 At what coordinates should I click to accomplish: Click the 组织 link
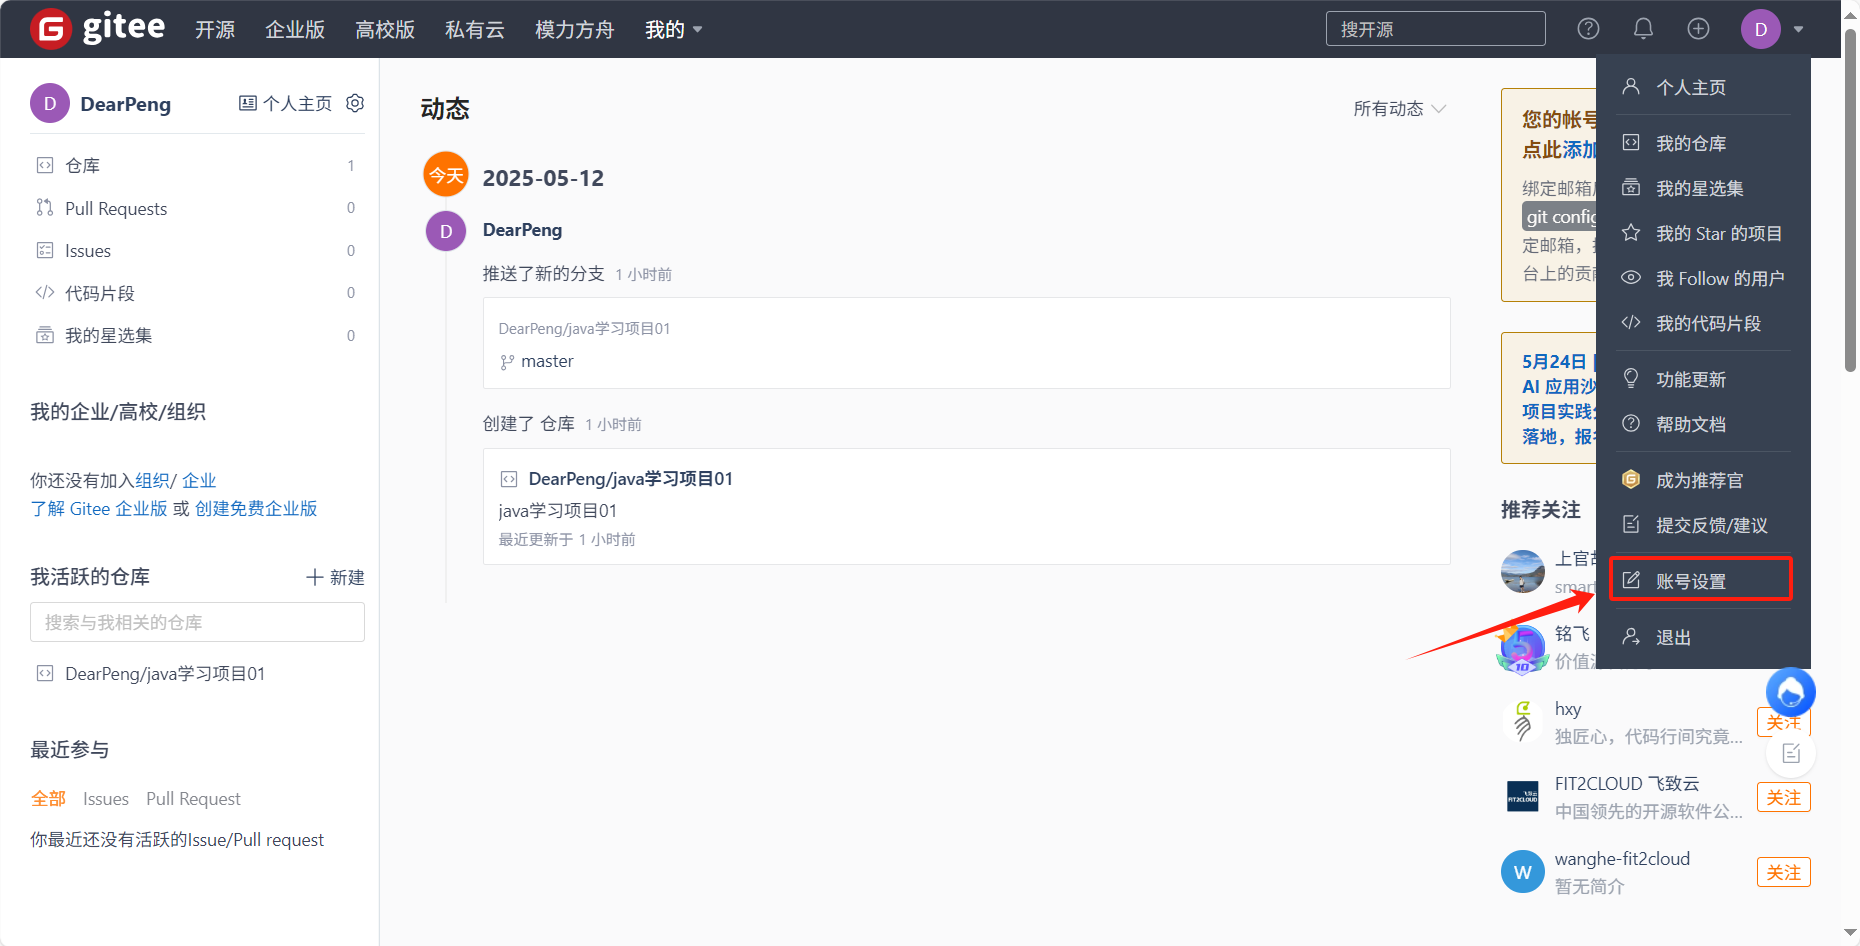[152, 481]
